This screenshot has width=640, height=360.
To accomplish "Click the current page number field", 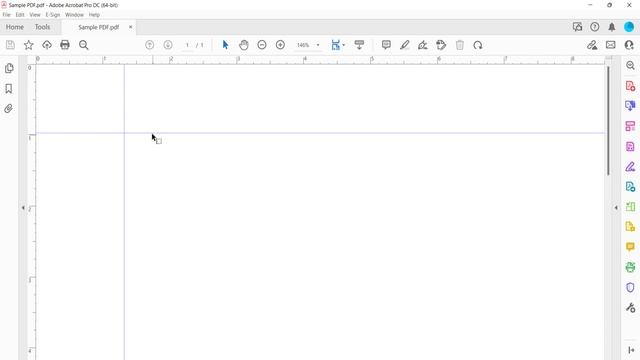I will point(187,45).
